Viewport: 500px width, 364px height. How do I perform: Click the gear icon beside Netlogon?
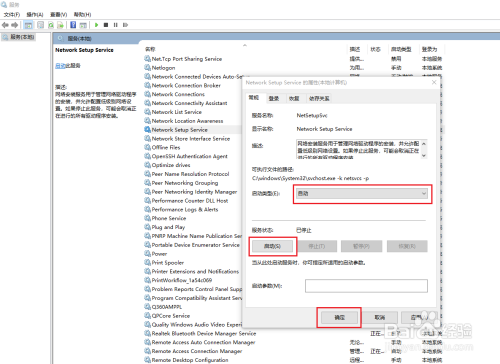click(x=147, y=68)
